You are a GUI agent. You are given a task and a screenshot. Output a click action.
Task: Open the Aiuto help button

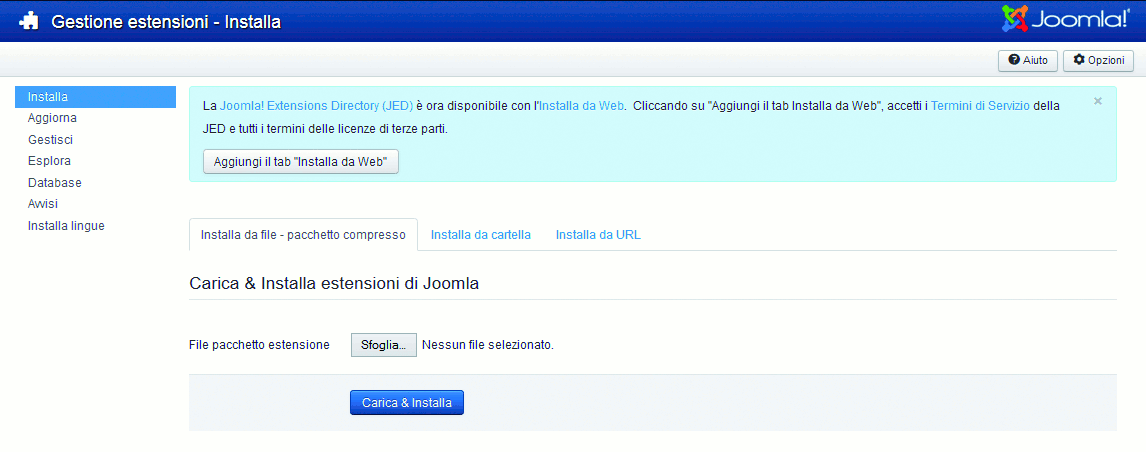pos(1028,61)
